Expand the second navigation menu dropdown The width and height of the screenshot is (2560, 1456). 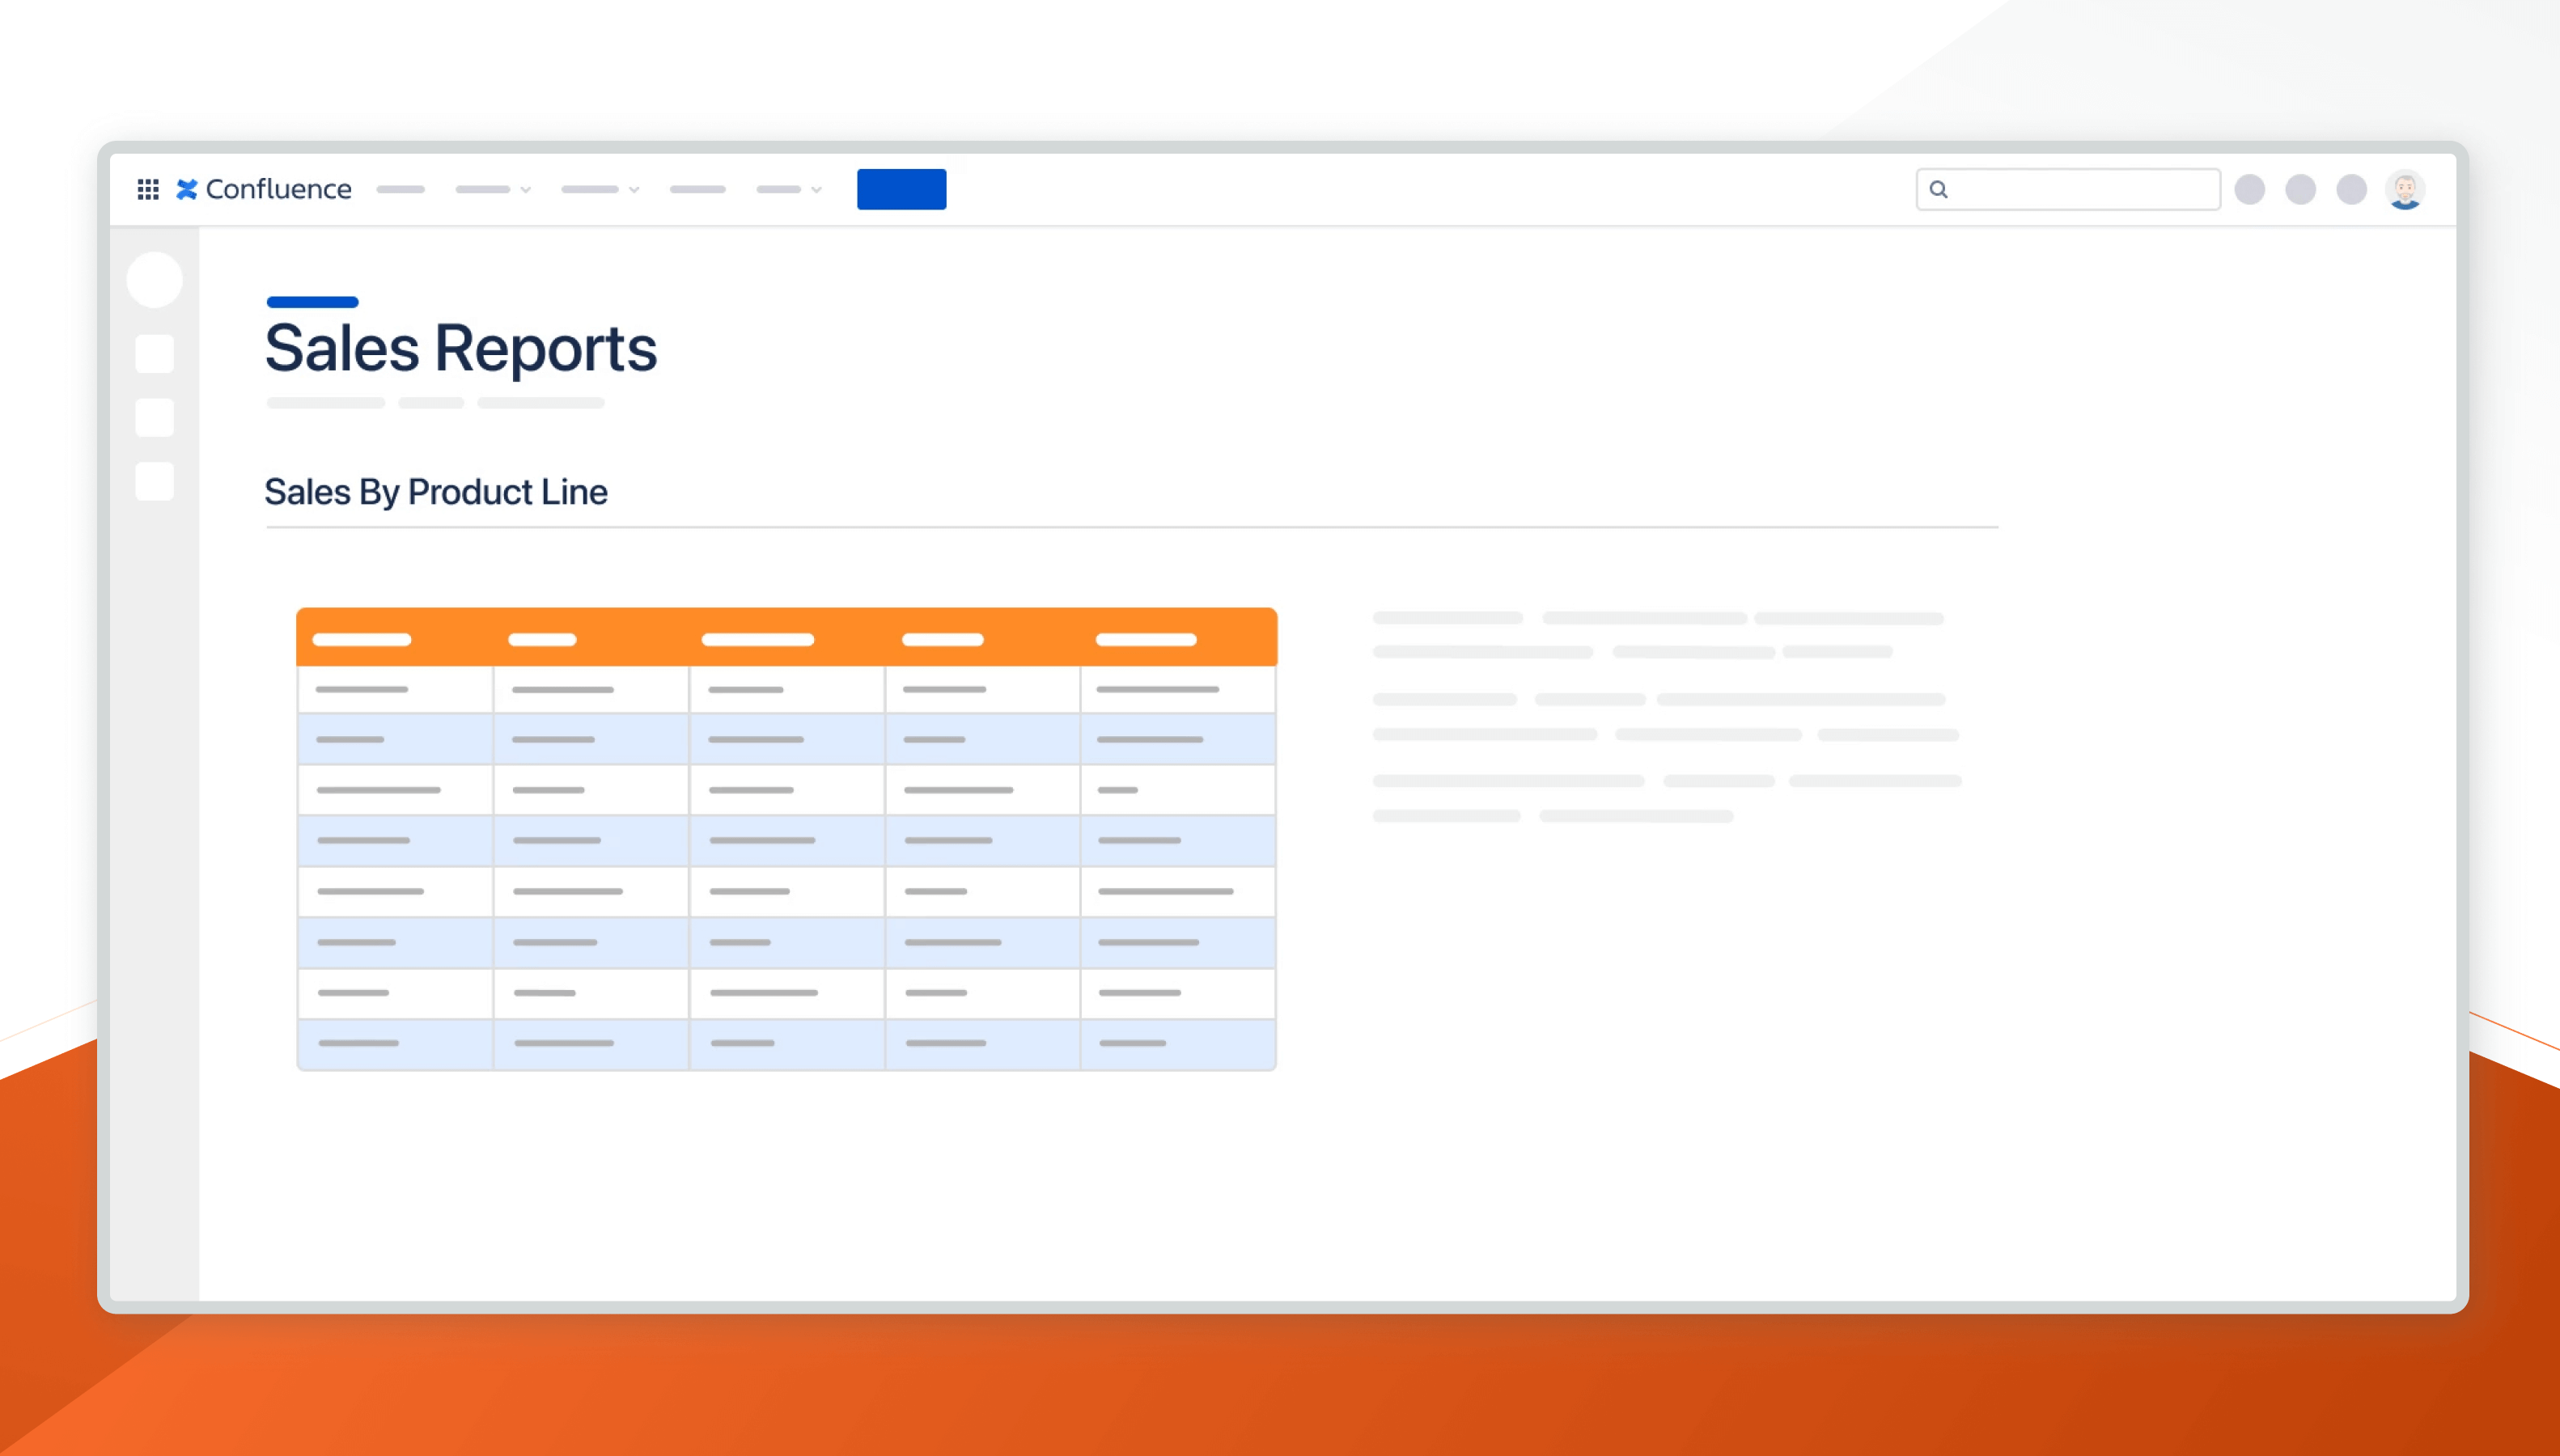(493, 189)
